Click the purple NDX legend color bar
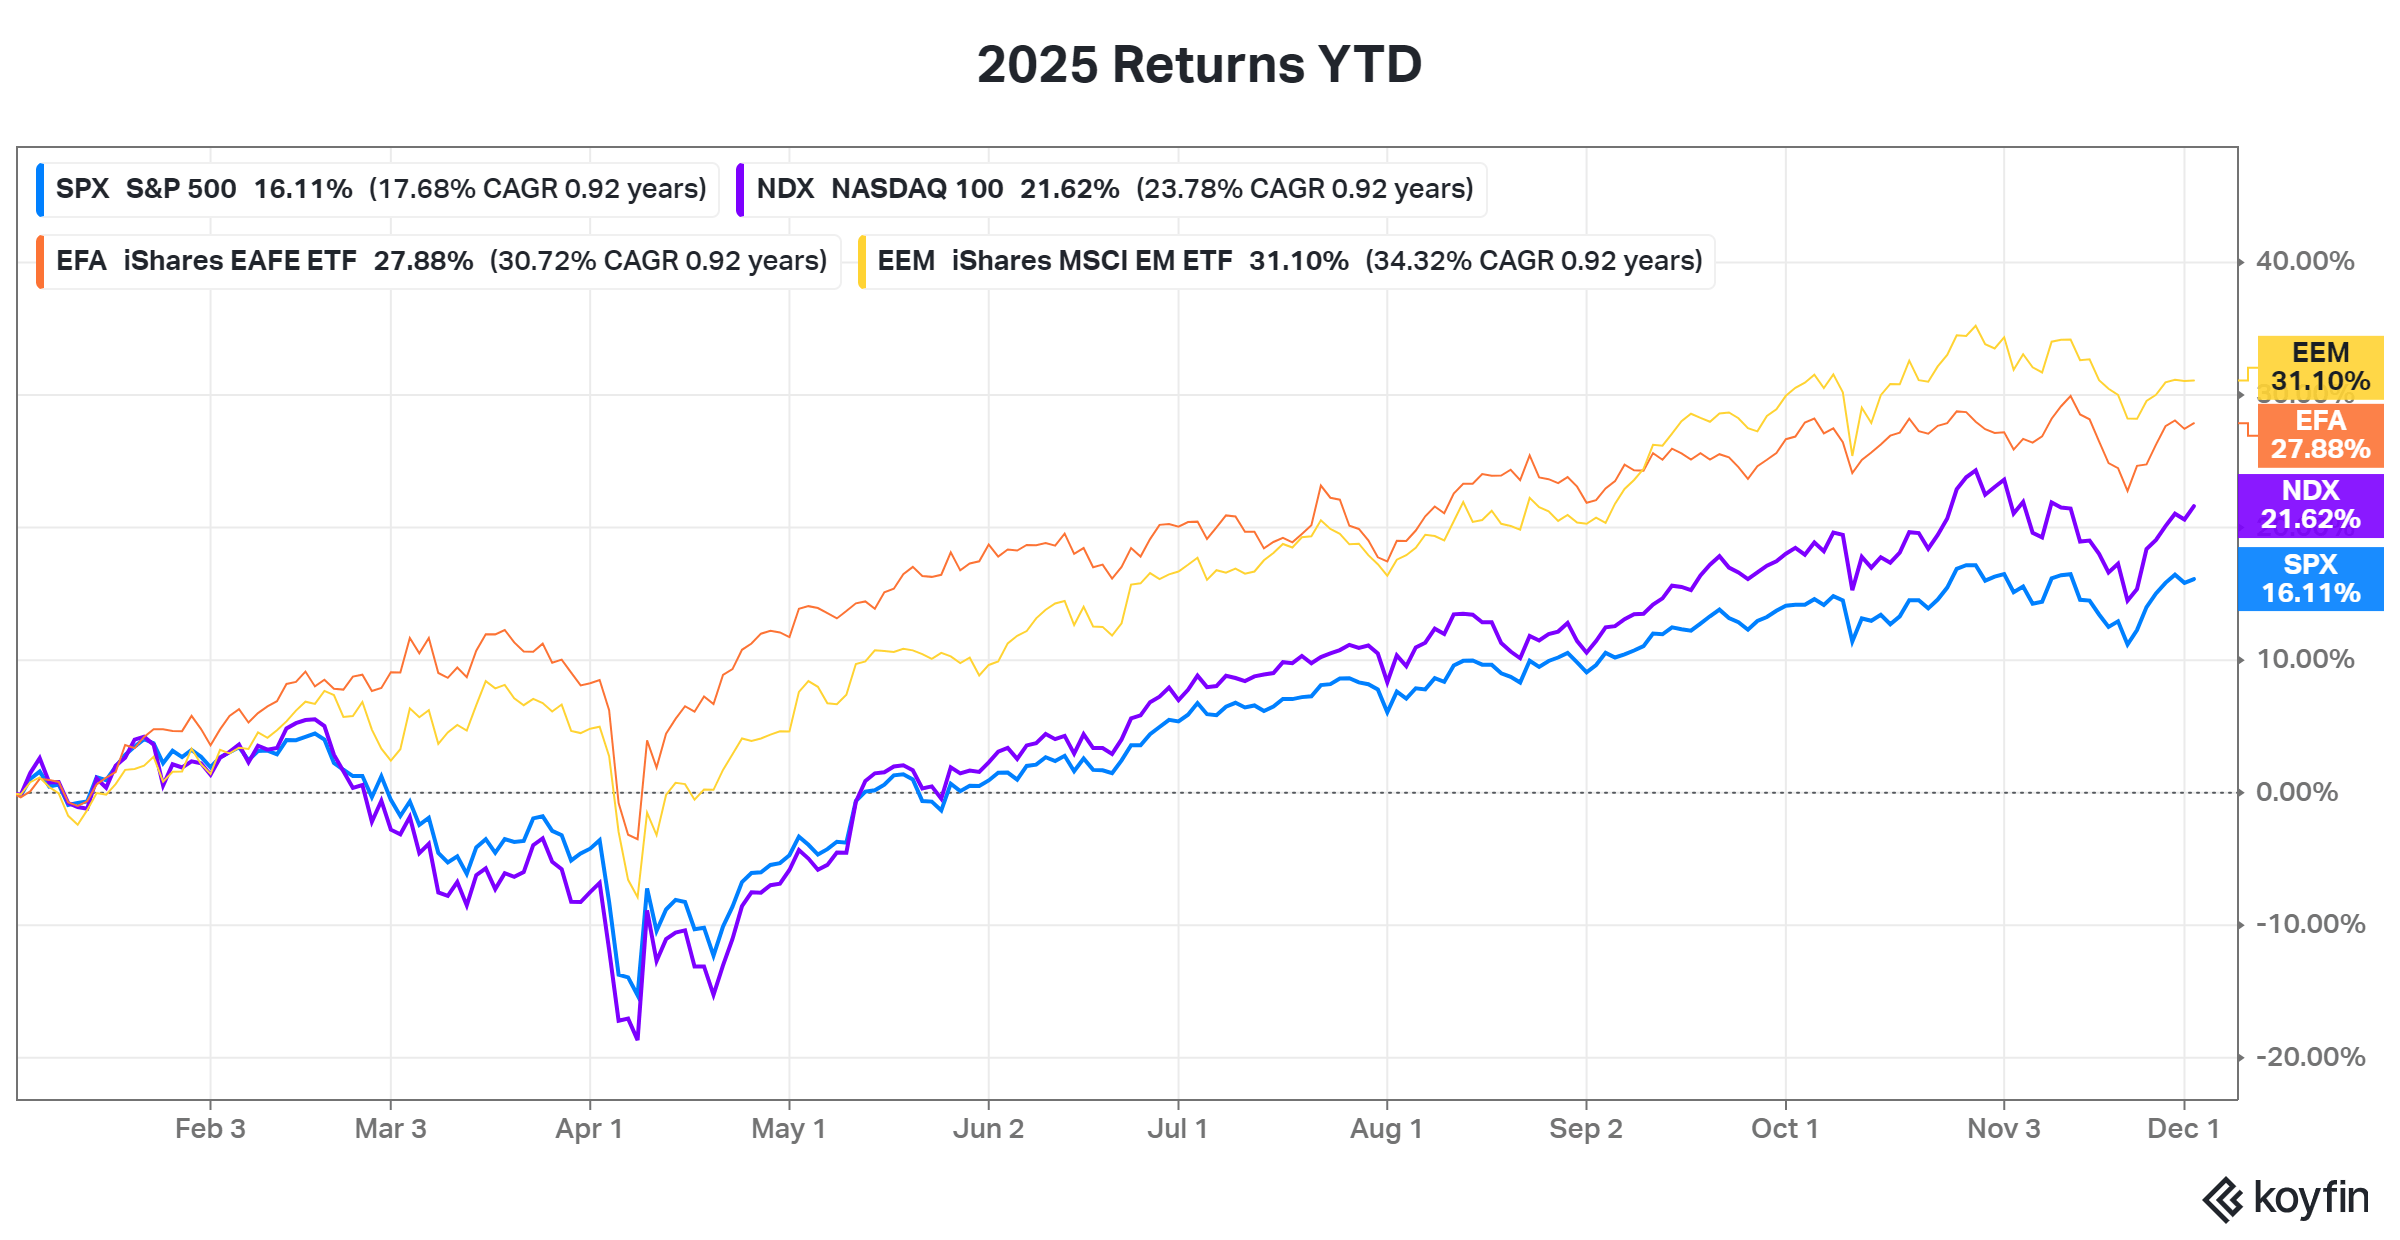 [x=740, y=189]
